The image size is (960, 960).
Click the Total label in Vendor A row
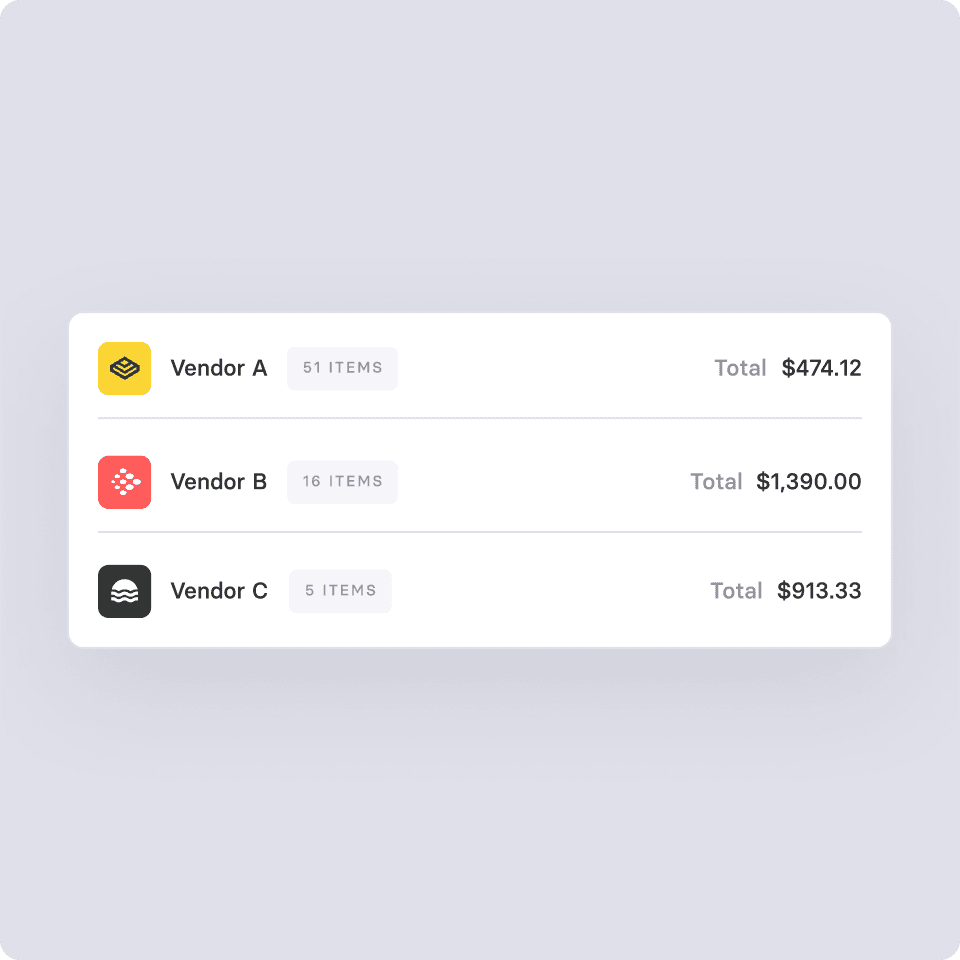tap(740, 368)
